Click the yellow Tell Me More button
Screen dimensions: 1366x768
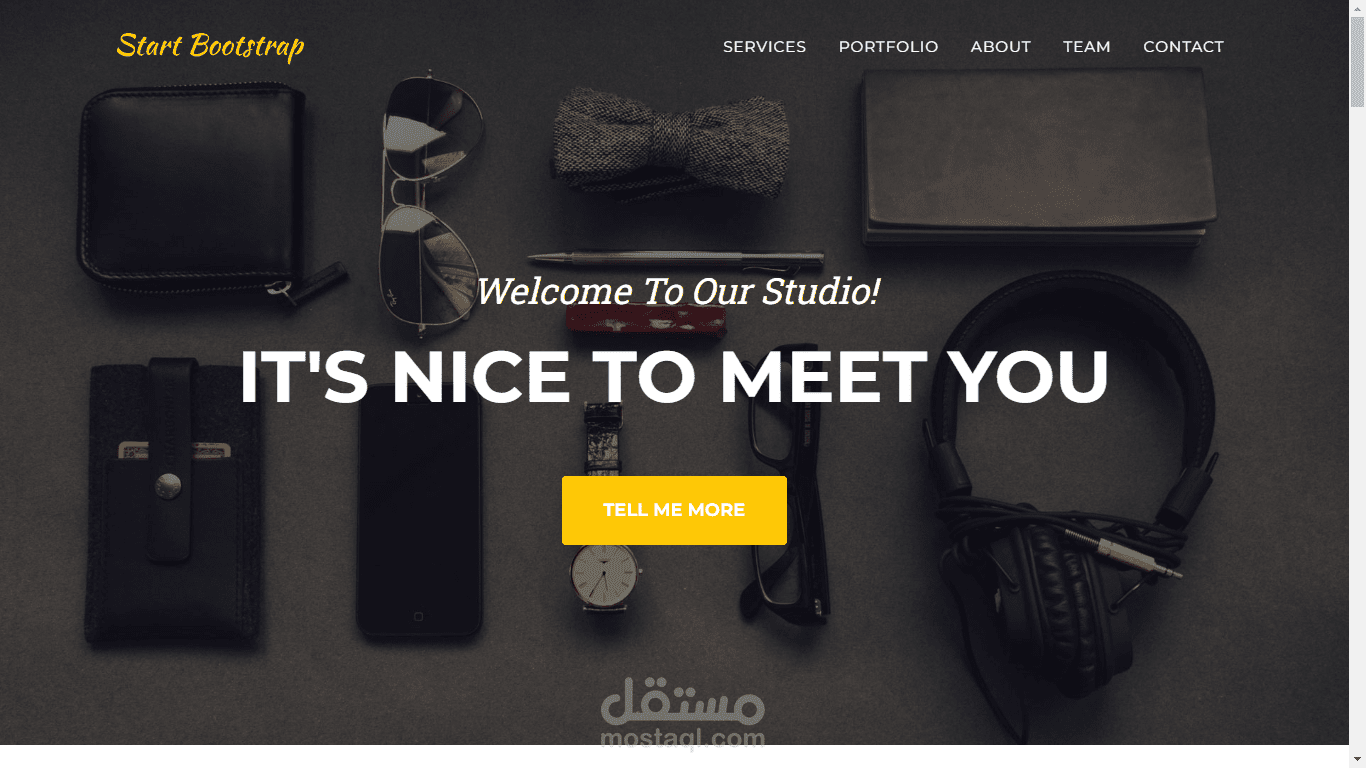(x=674, y=510)
